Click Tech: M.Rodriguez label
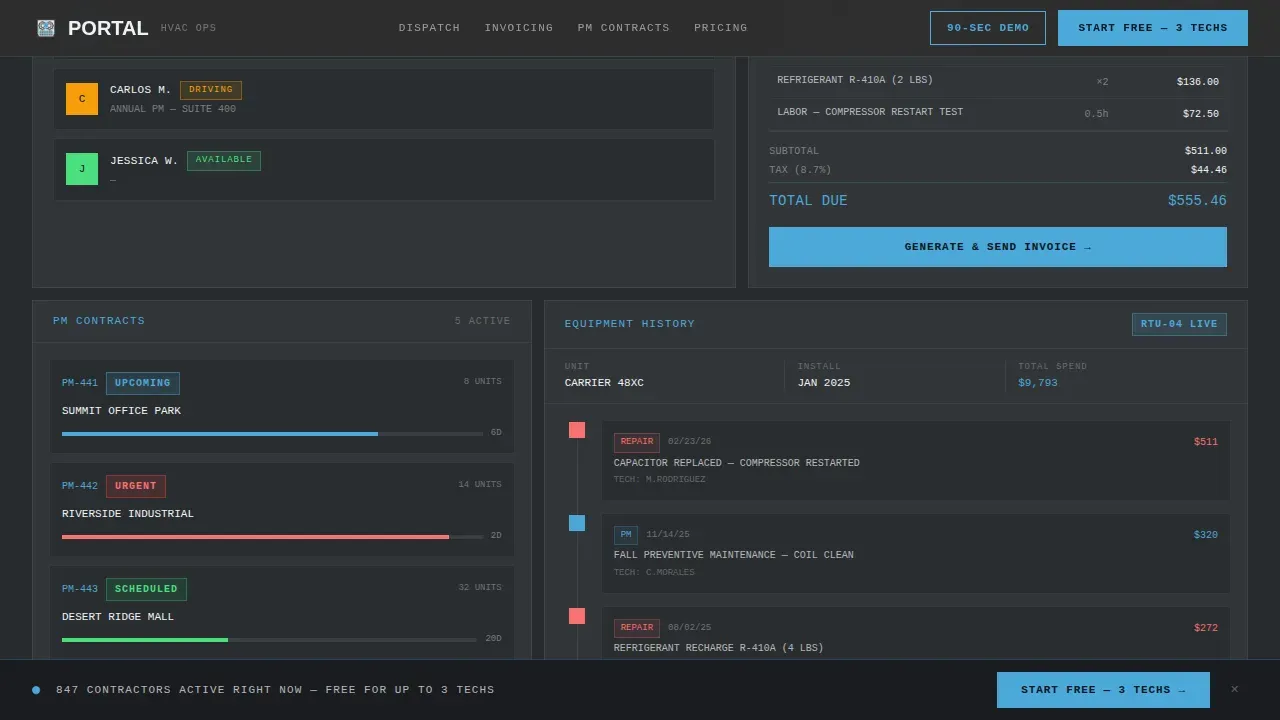This screenshot has width=1280, height=720. coord(660,480)
